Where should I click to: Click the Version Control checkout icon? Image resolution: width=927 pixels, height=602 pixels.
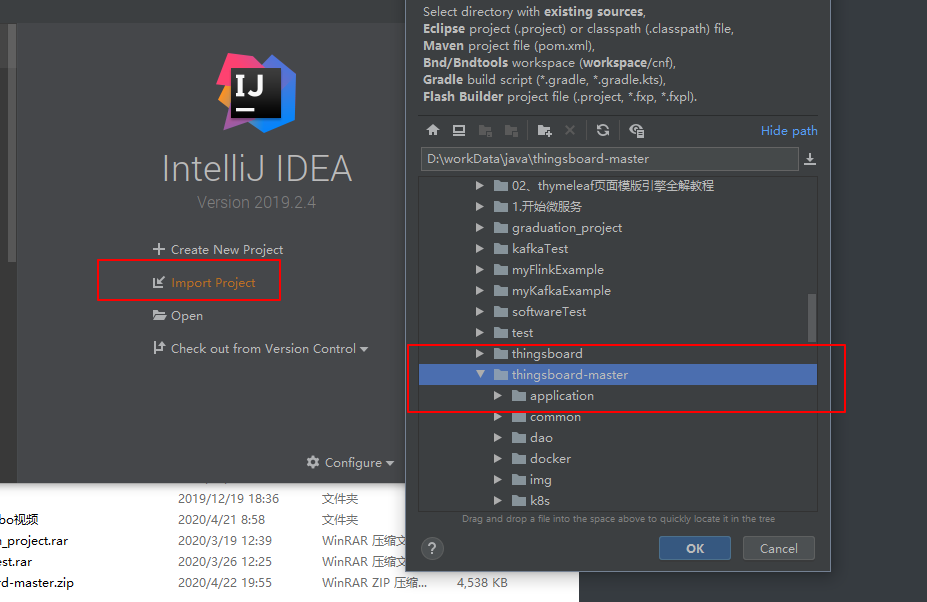coord(158,348)
